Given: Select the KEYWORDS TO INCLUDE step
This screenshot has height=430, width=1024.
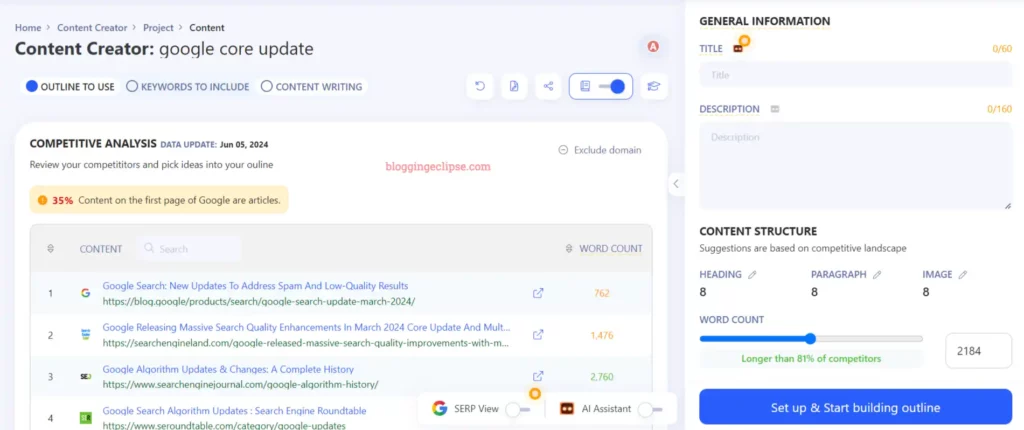Looking at the screenshot, I should (x=188, y=86).
